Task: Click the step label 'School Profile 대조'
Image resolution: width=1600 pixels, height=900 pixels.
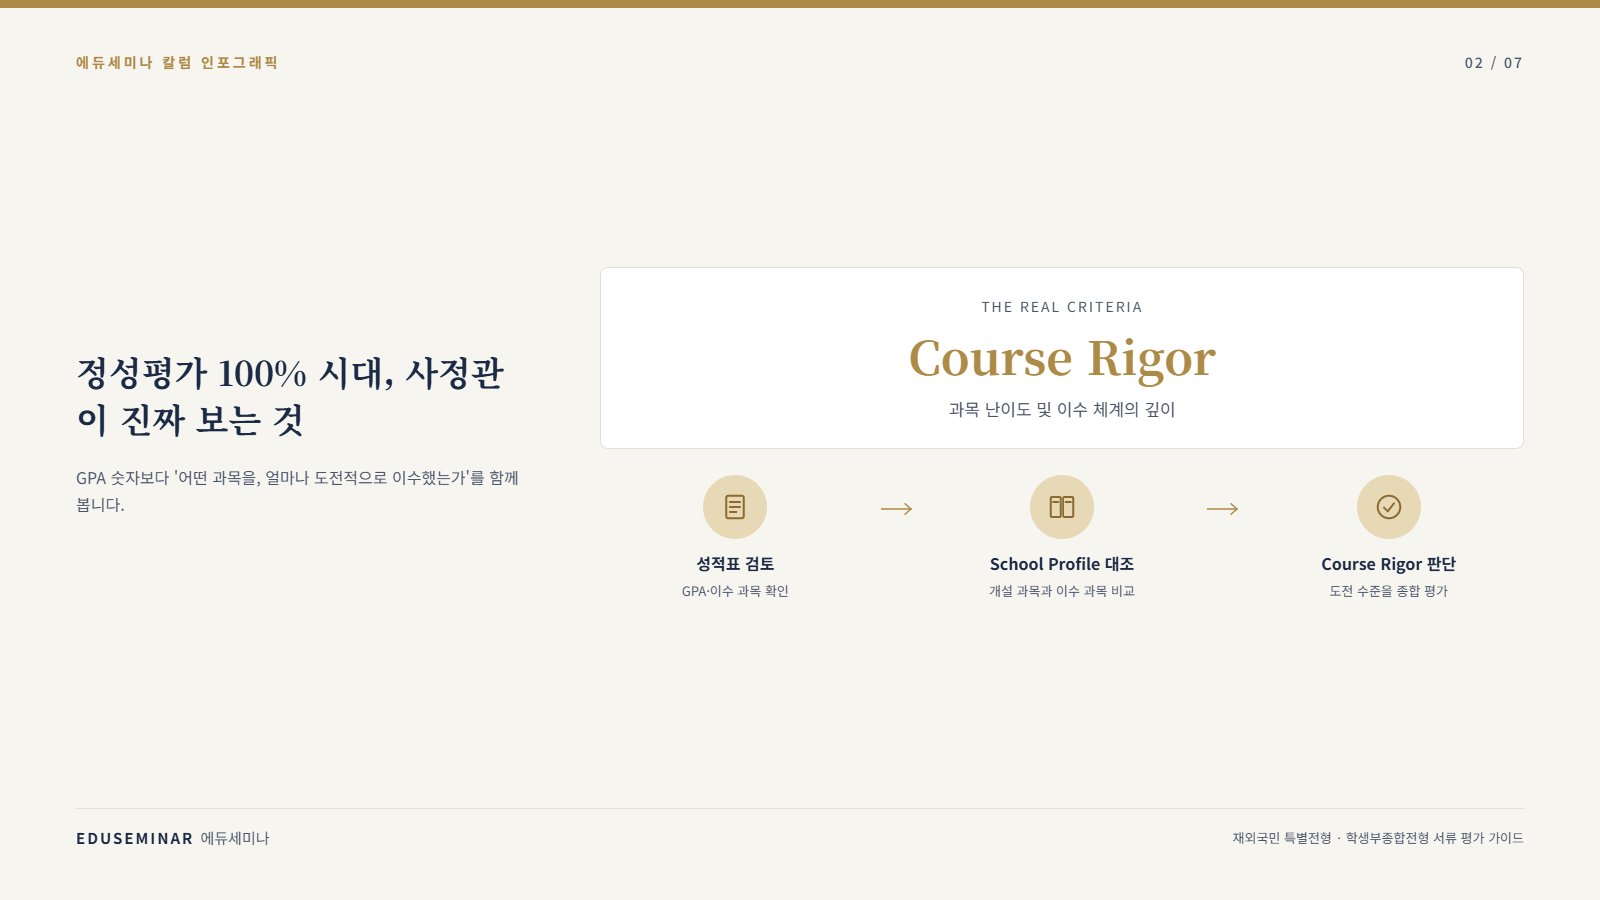Action: (x=1062, y=564)
